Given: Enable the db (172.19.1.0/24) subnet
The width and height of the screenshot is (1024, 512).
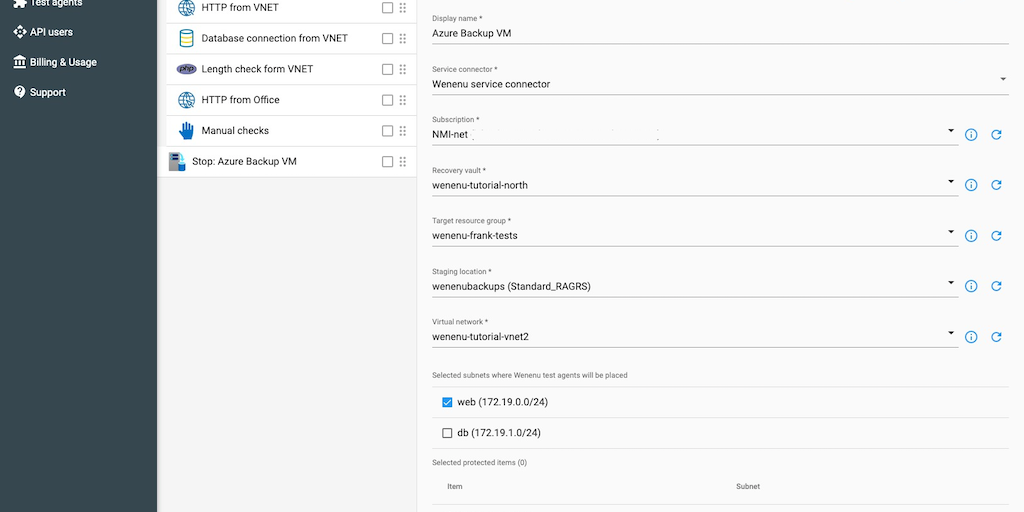Looking at the screenshot, I should 447,433.
